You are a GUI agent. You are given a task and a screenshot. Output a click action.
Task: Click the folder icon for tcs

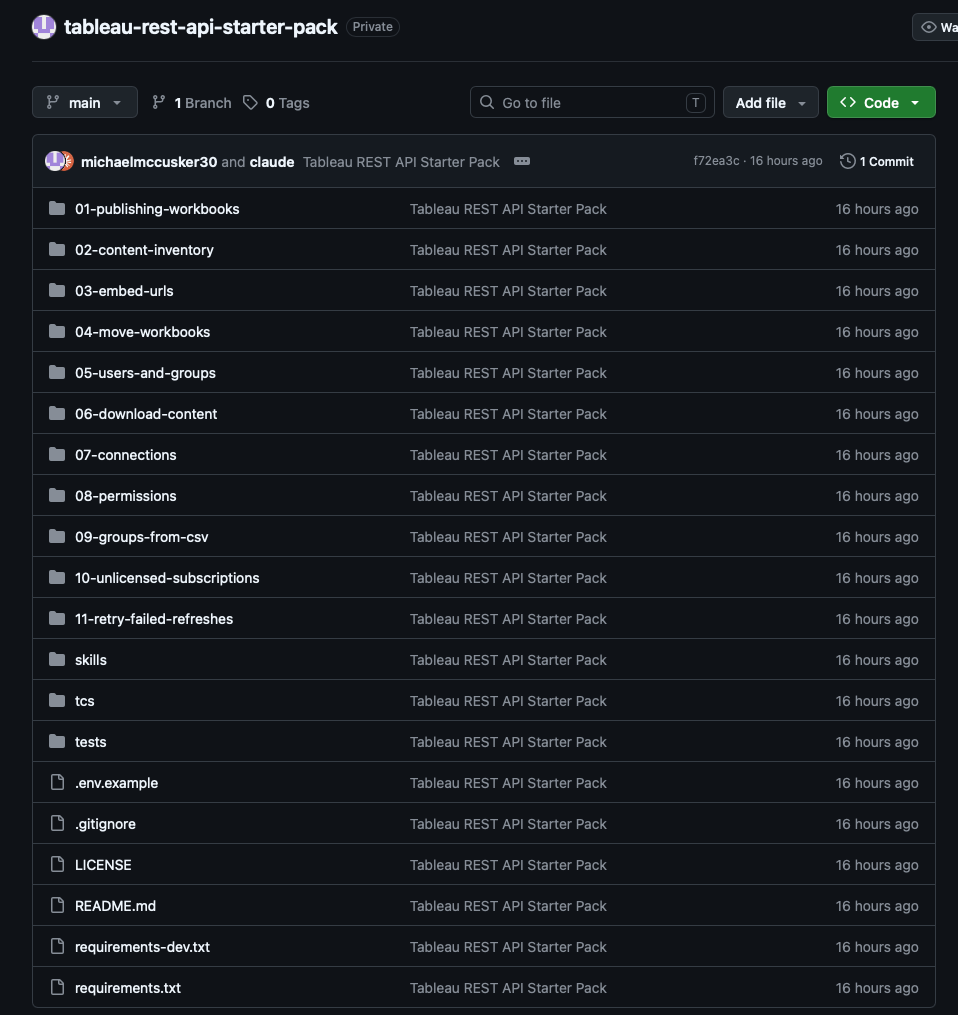point(57,700)
